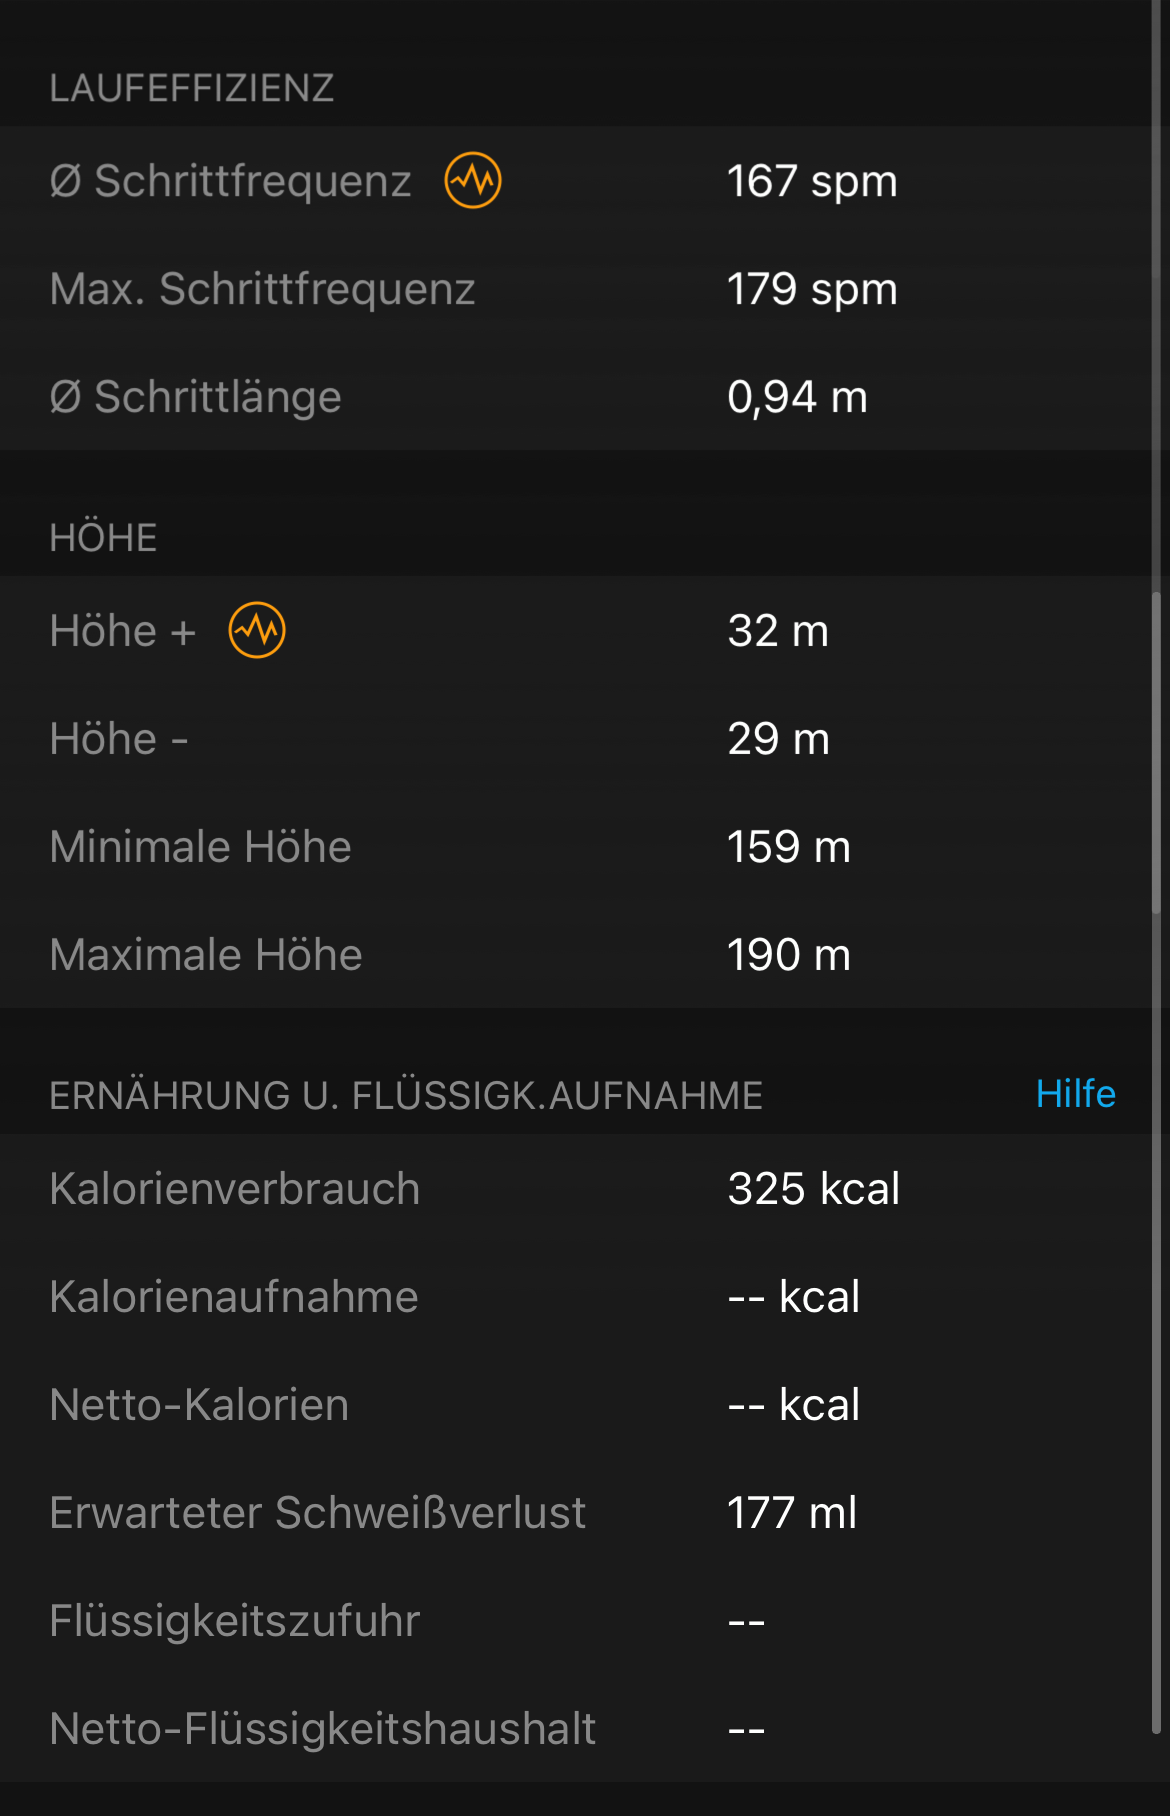Click the LAUFEFFIZIENZ section header
Viewport: 1170px width, 1816px height.
tap(191, 88)
